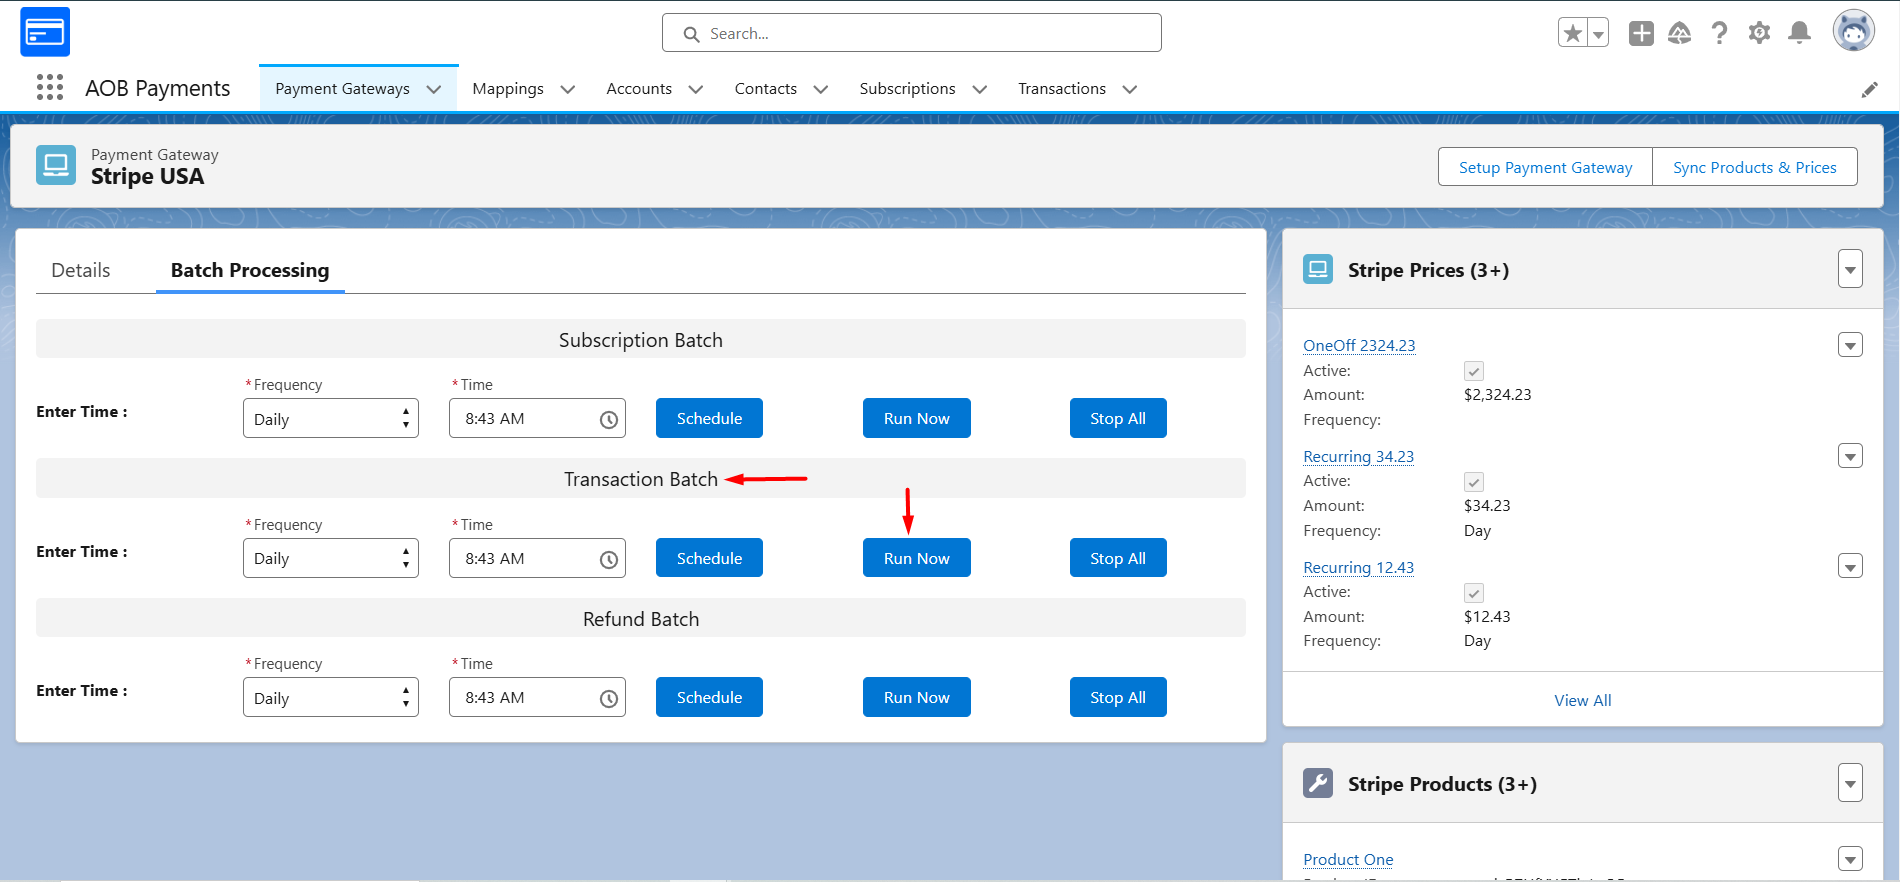Viewport: 1900px width, 882px height.
Task: Toggle the Active checkbox for Recurring 12.43
Action: 1474,593
